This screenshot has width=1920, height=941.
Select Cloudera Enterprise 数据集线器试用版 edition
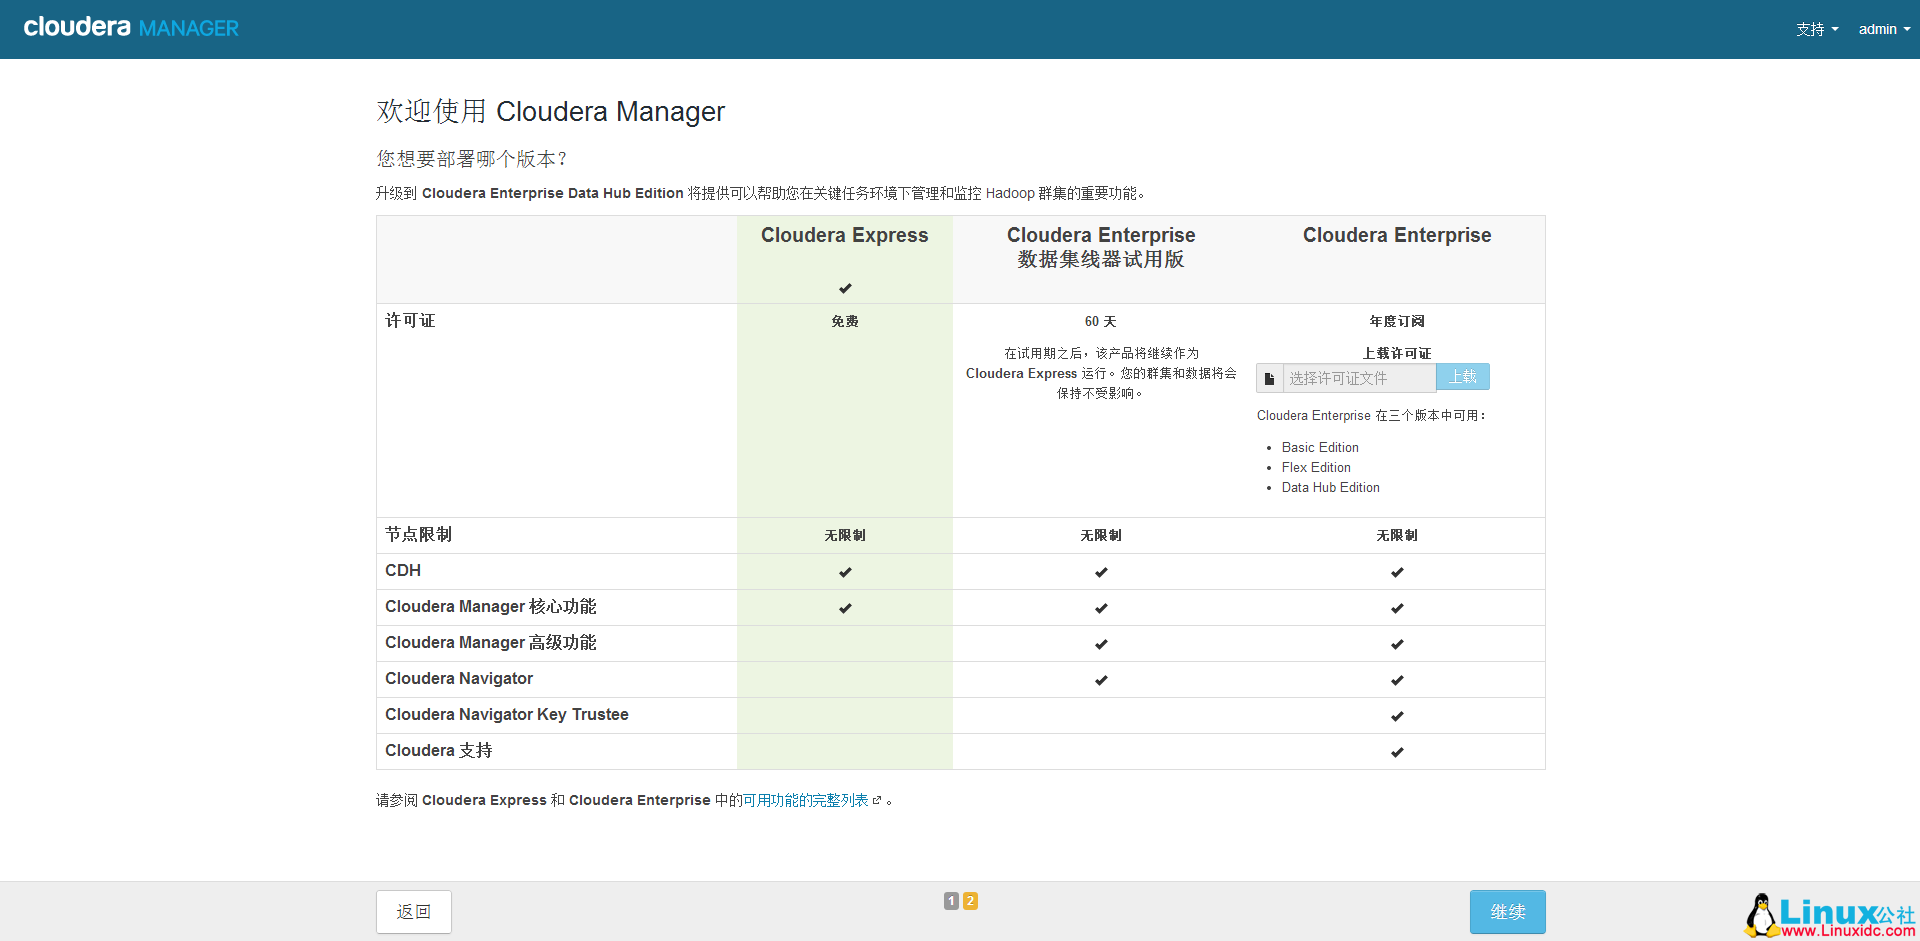(1100, 247)
